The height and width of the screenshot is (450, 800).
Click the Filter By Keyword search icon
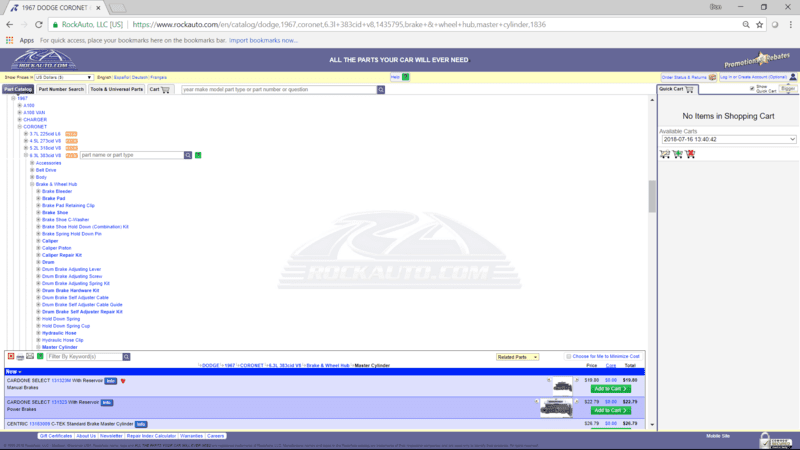tap(126, 357)
